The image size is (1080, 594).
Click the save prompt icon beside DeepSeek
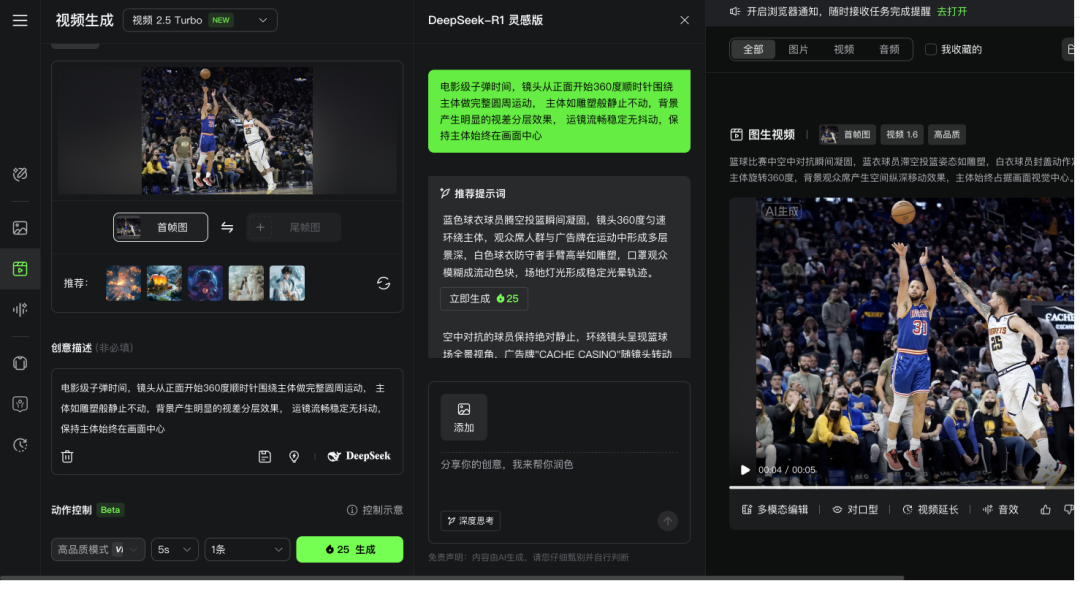(x=264, y=456)
